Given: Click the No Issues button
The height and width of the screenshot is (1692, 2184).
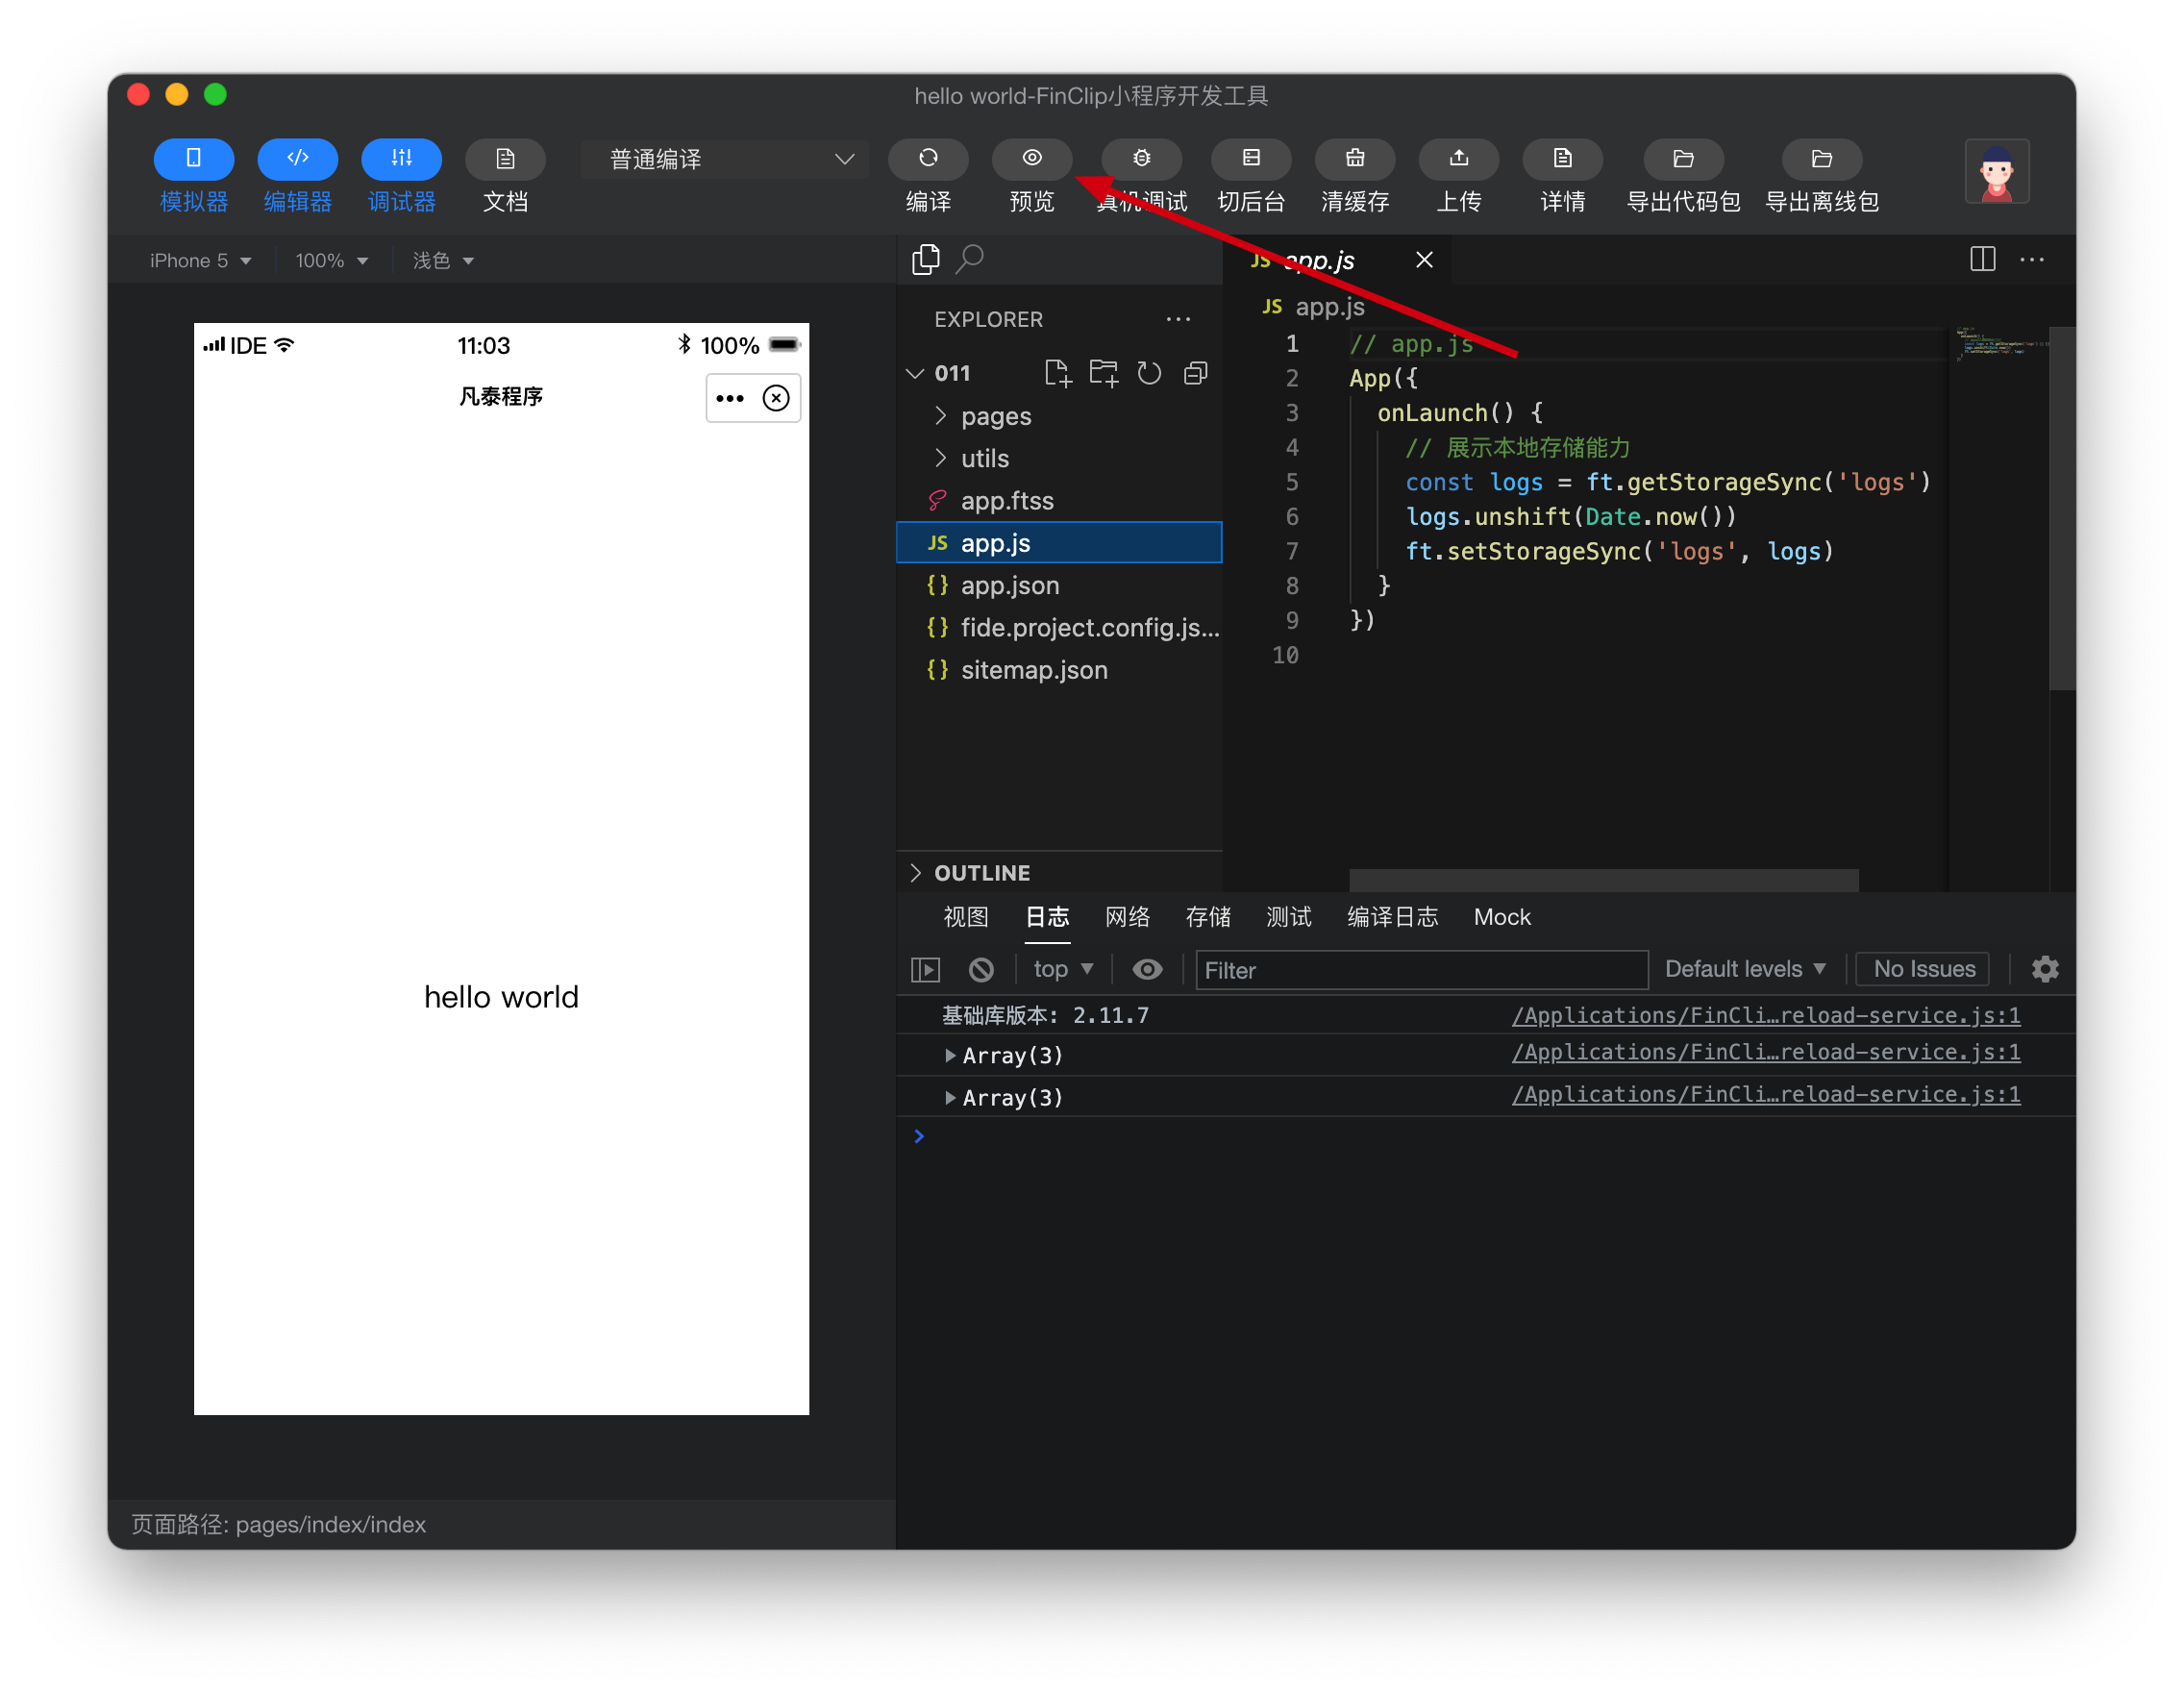Looking at the screenshot, I should tap(1922, 968).
